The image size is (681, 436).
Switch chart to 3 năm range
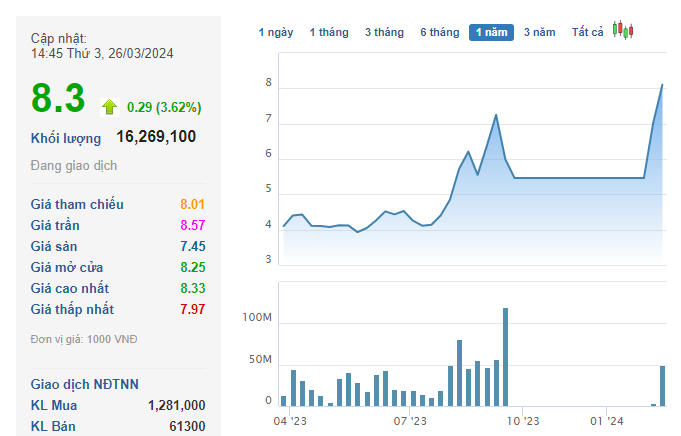pos(539,32)
